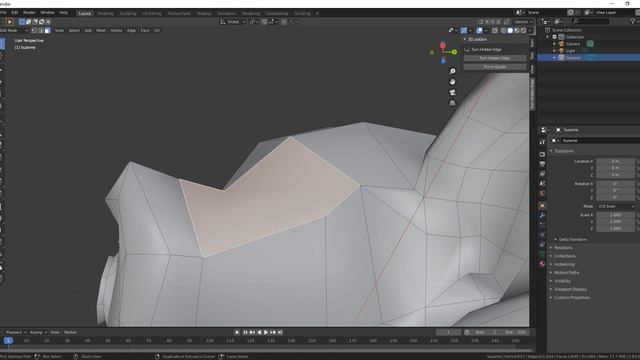Image resolution: width=640 pixels, height=360 pixels.
Task: Open the timeline Playback popover
Action: pyautogui.click(x=16, y=333)
